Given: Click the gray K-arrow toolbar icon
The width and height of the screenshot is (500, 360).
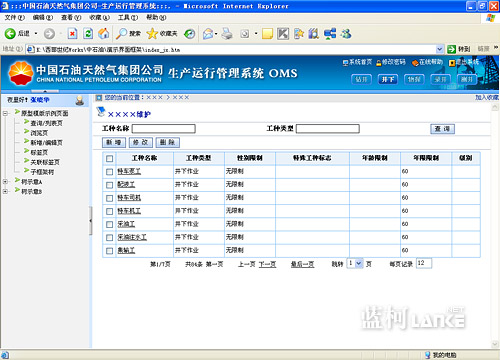Looking at the screenshot, I should click(283, 33).
